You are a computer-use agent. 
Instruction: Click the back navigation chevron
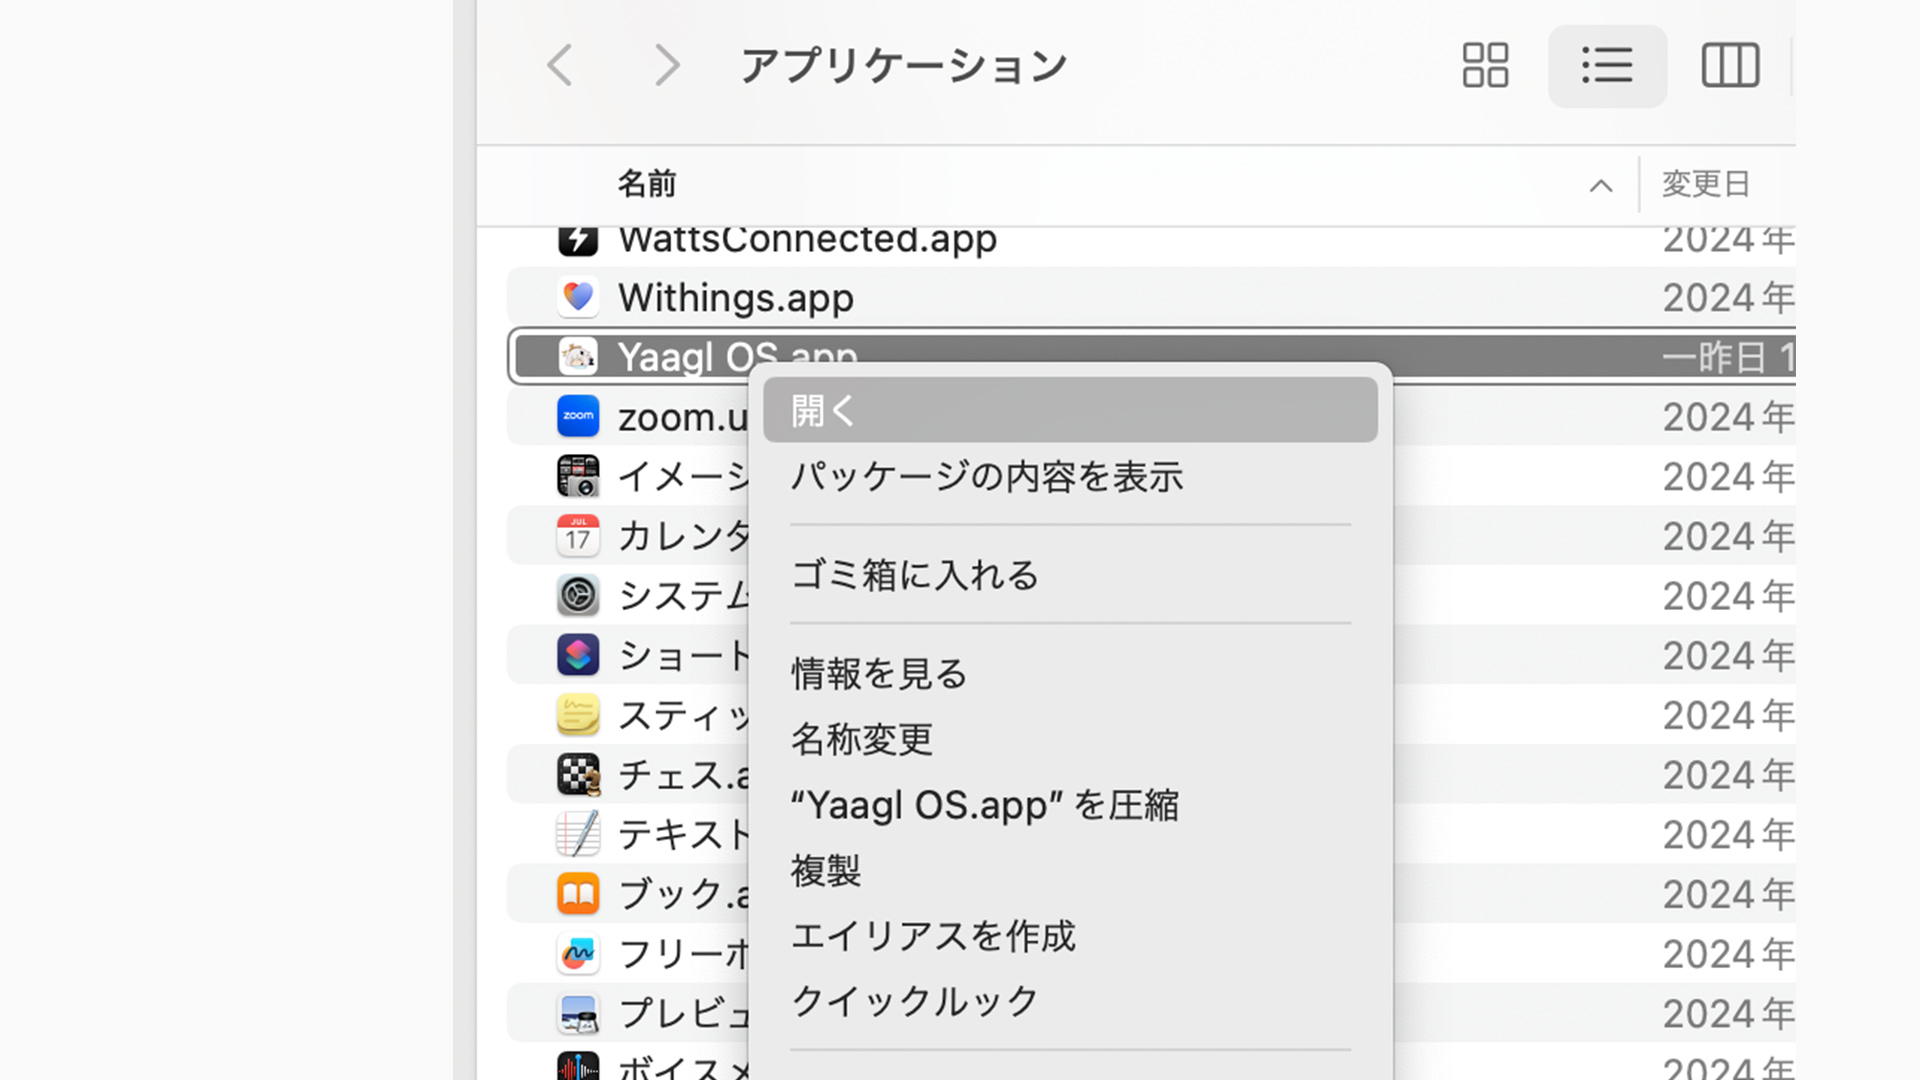point(559,65)
